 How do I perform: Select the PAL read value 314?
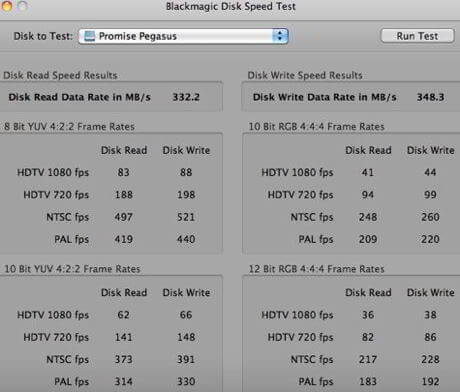pyautogui.click(x=124, y=381)
